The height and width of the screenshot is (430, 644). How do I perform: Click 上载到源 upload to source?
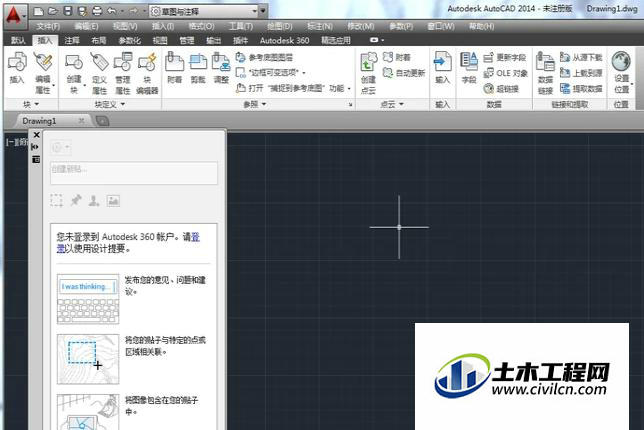click(x=581, y=73)
